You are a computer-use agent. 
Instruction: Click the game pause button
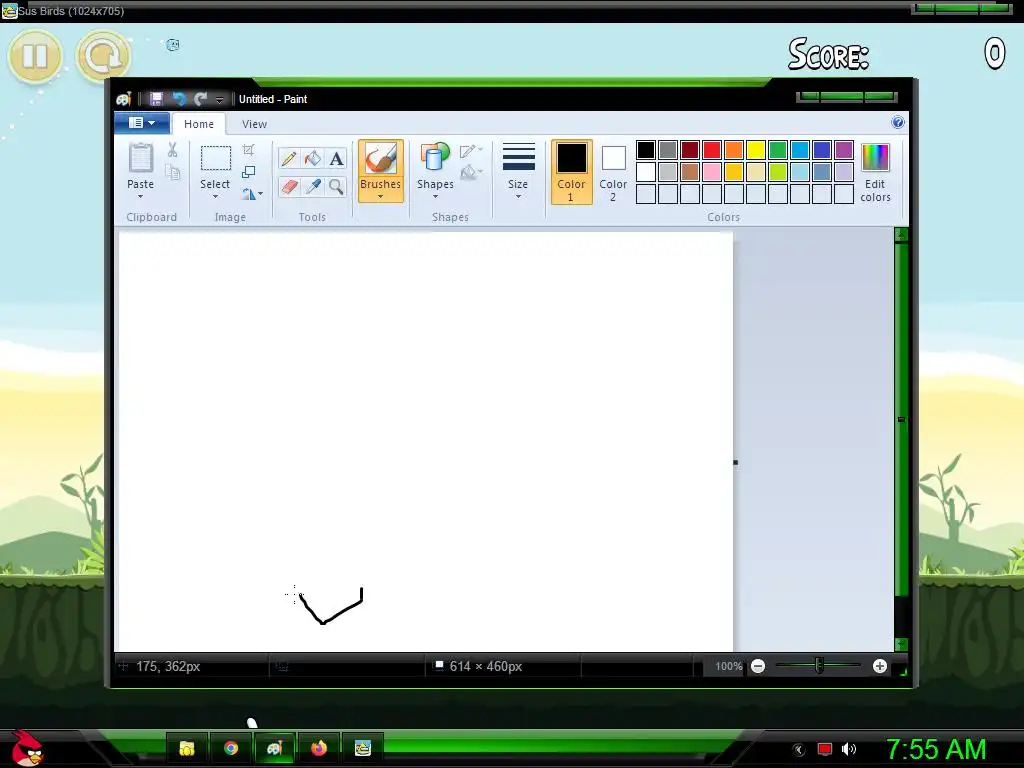(x=35, y=56)
